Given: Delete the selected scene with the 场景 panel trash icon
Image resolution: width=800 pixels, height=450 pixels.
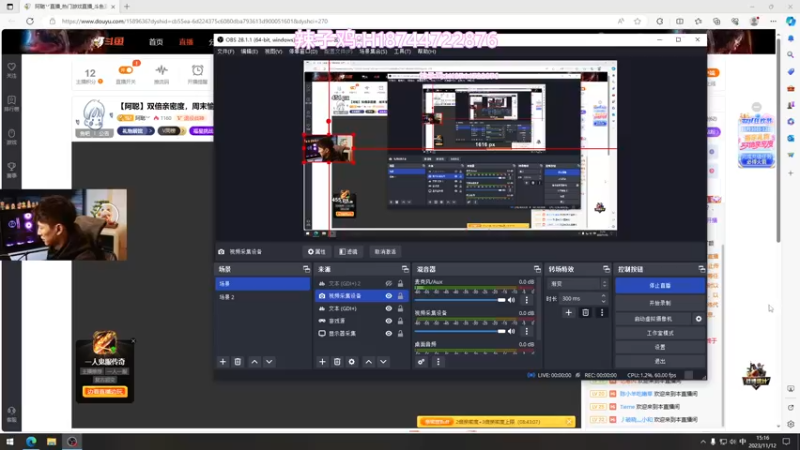Looking at the screenshot, I should pyautogui.click(x=238, y=362).
